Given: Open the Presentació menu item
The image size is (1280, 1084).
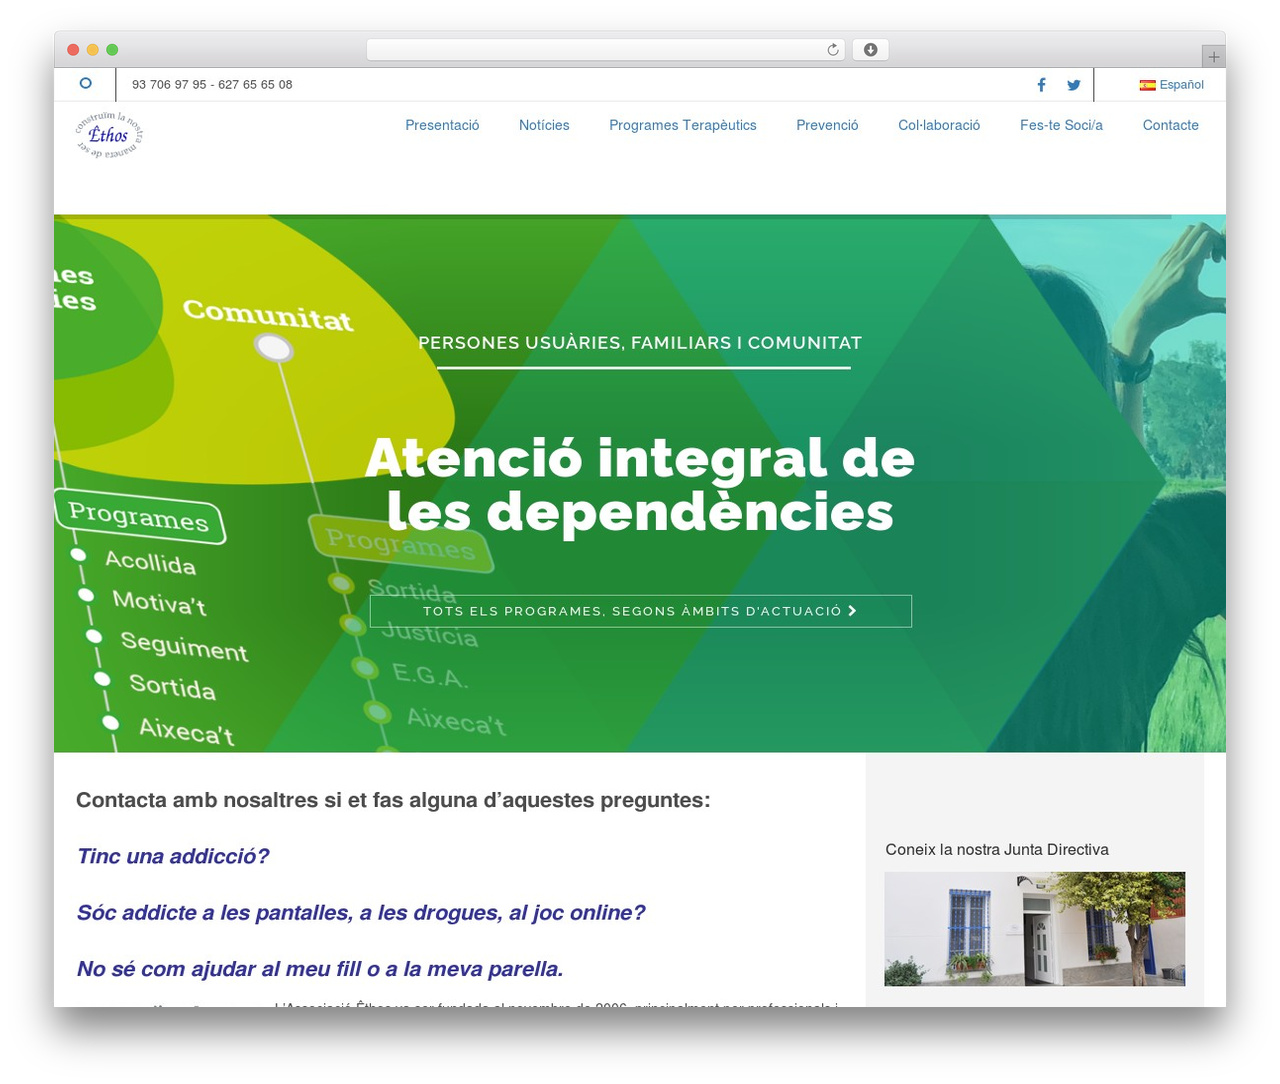Looking at the screenshot, I should 442,125.
